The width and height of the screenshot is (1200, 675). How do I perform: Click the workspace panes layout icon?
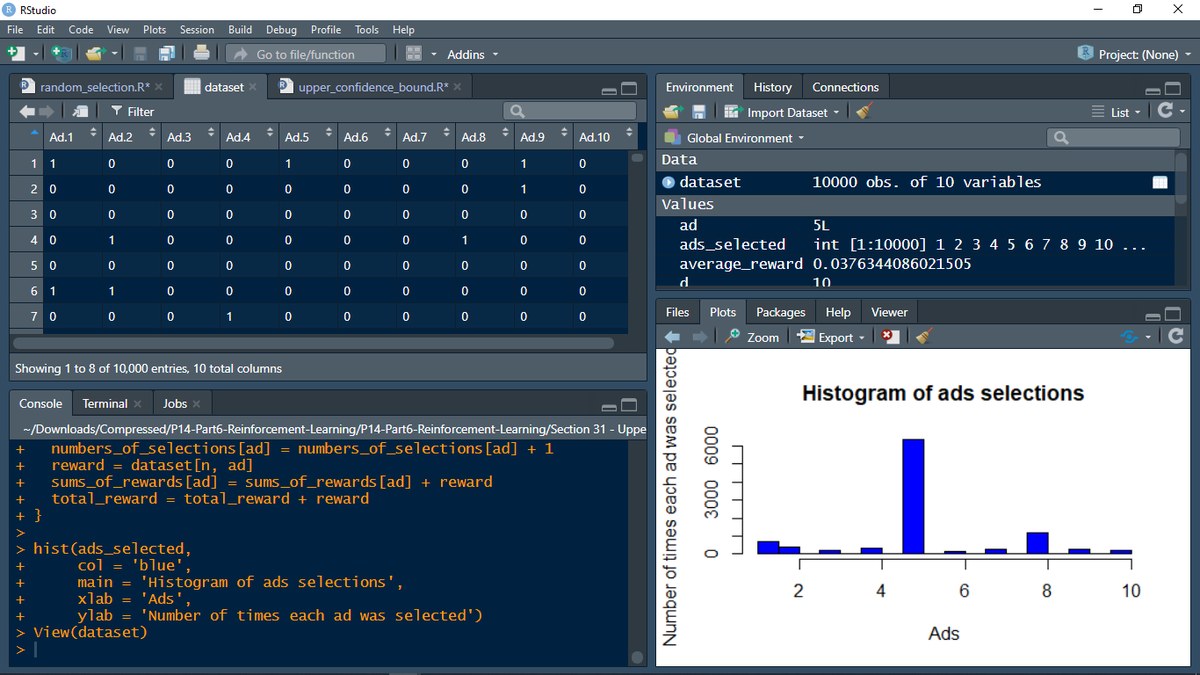pos(412,54)
